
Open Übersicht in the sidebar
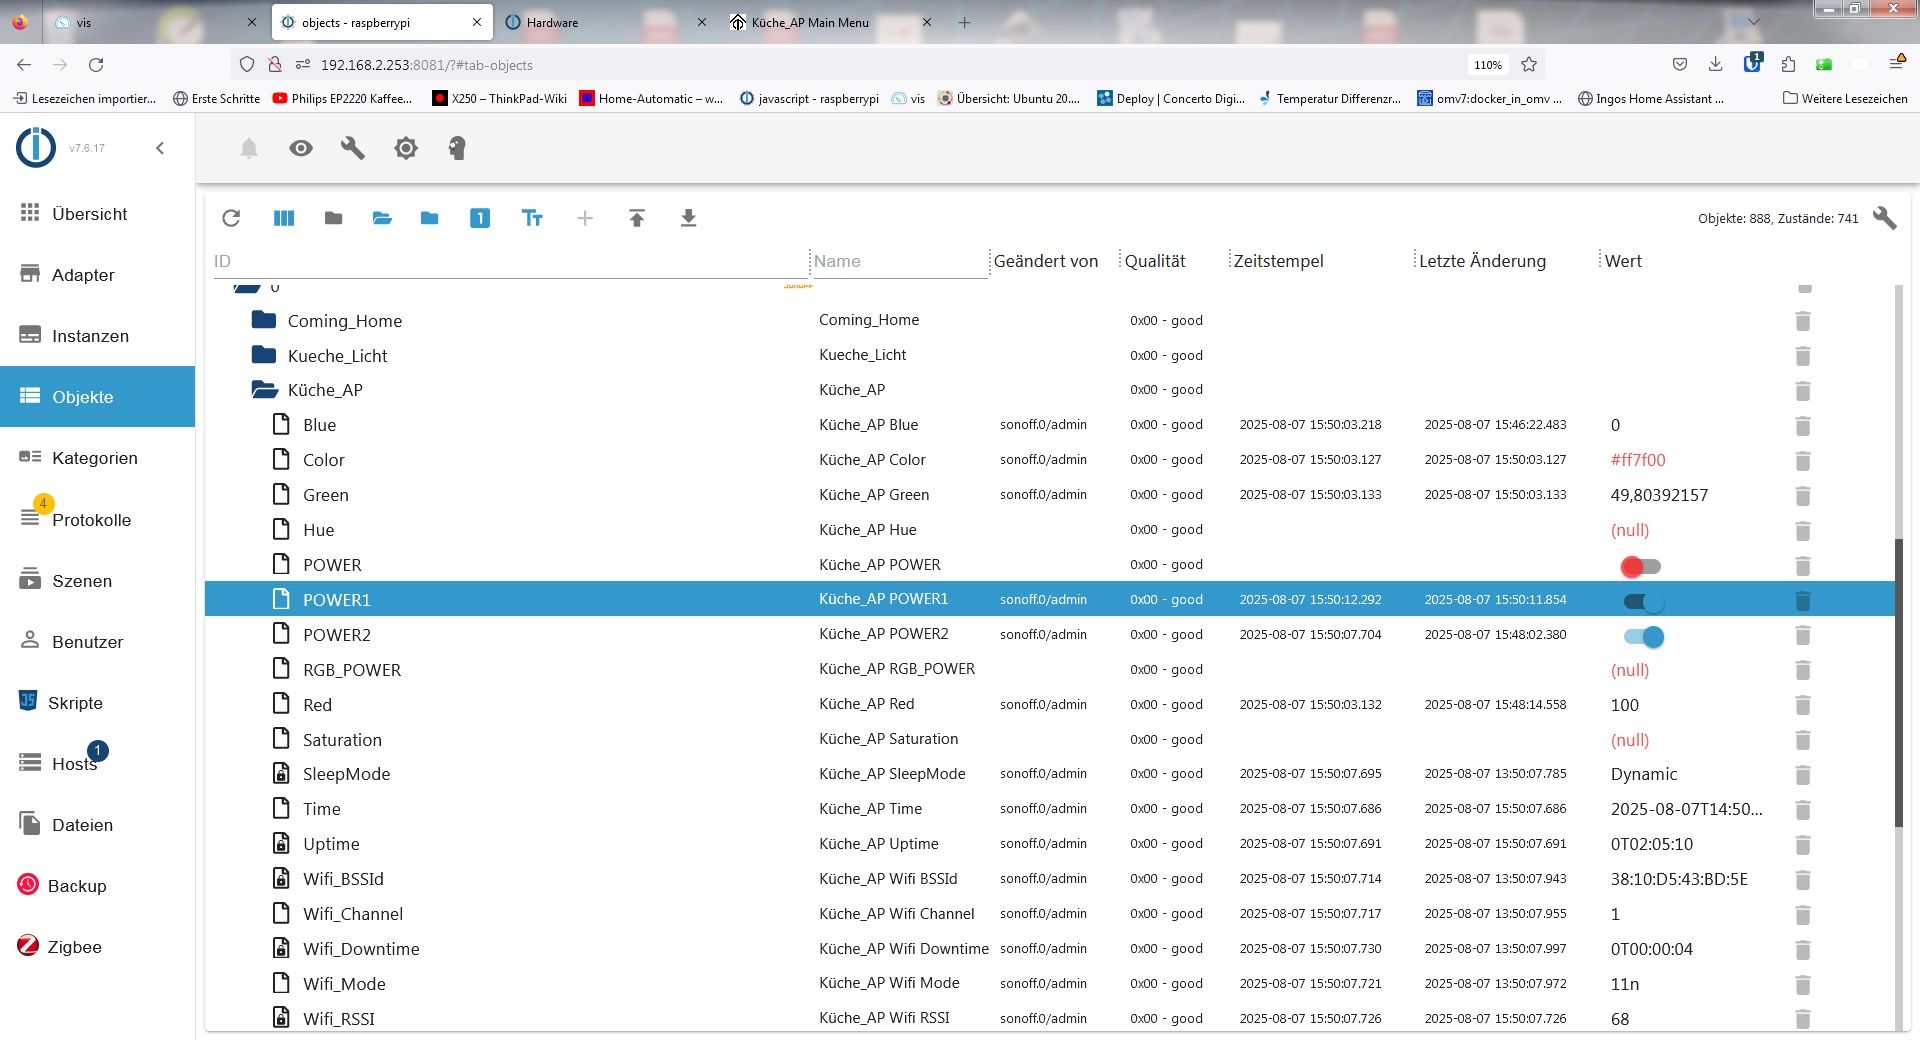click(97, 214)
